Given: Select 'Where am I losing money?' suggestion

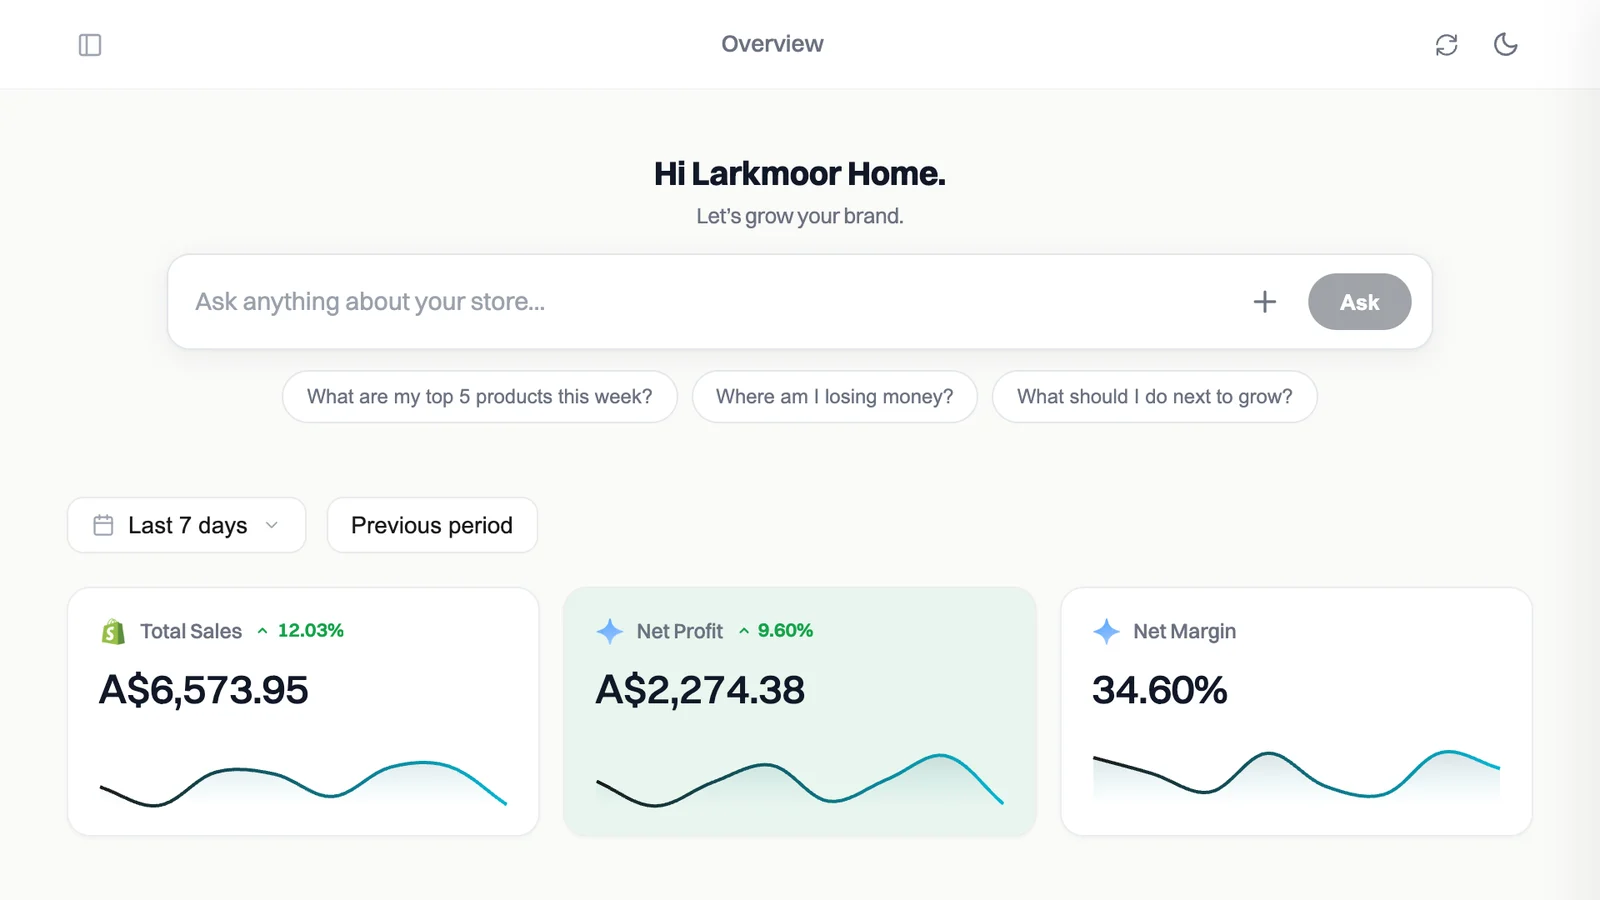Looking at the screenshot, I should (x=835, y=397).
